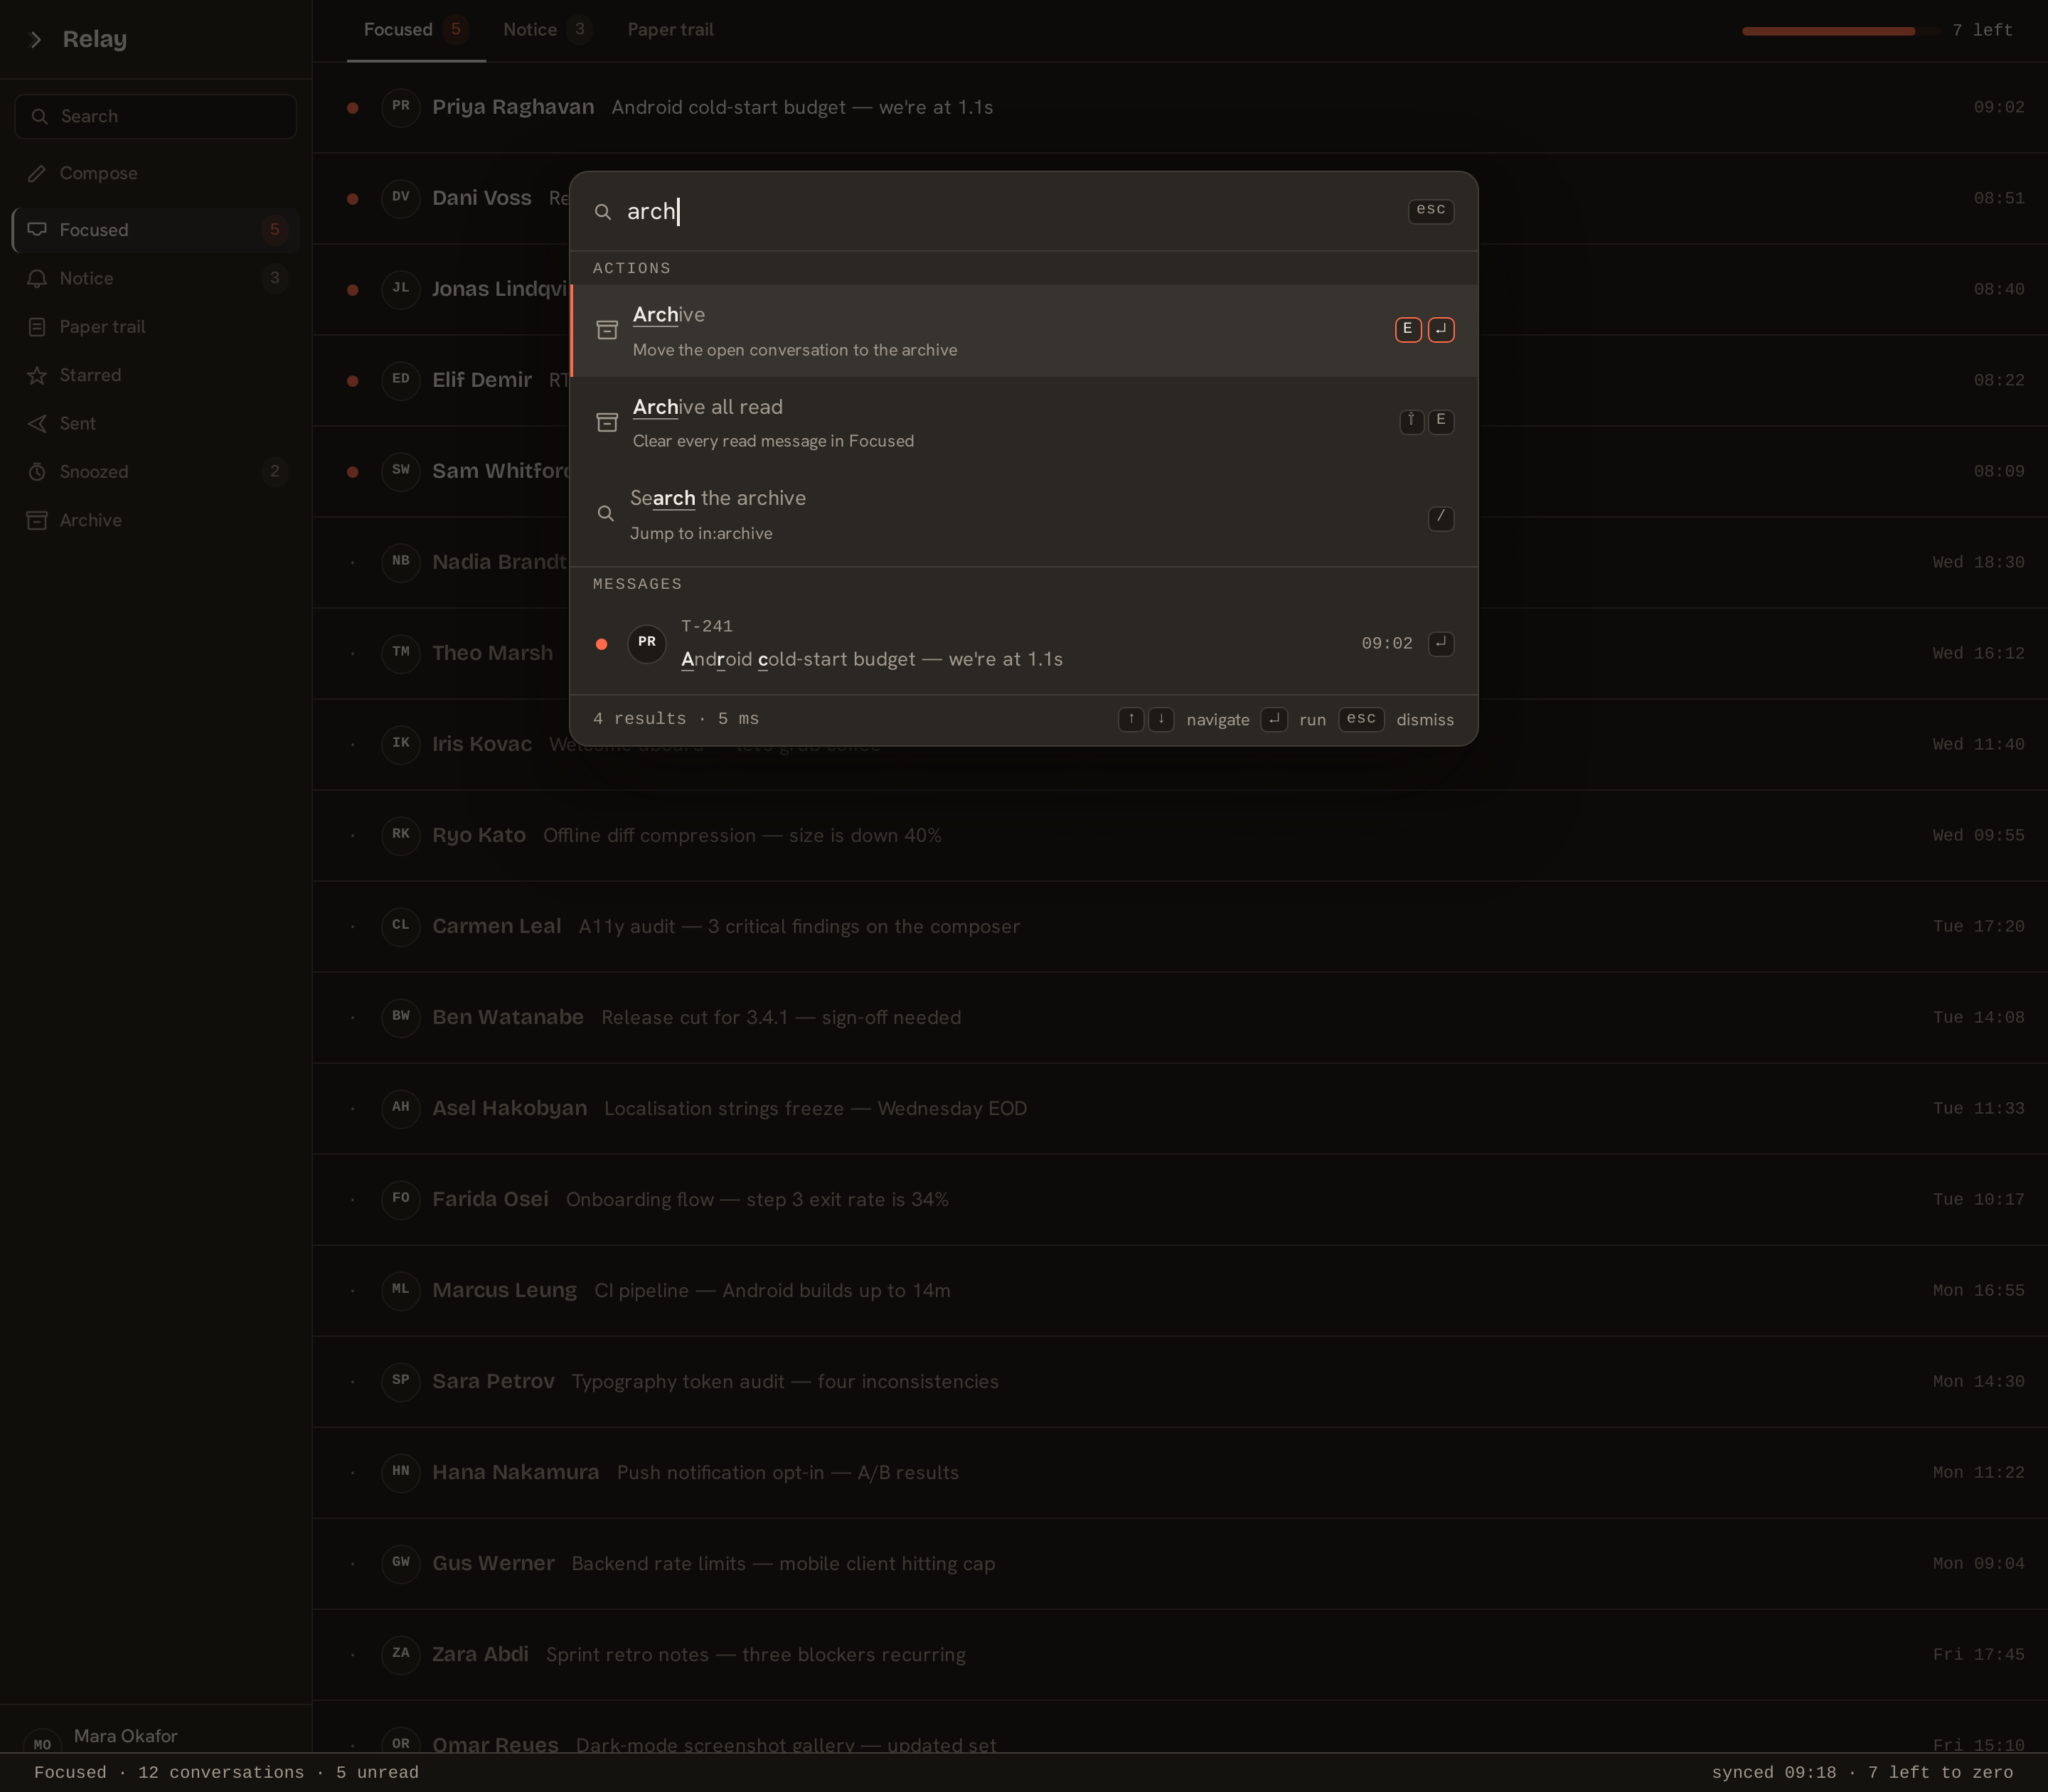
Task: Switch to the Notice tab
Action: (547, 30)
